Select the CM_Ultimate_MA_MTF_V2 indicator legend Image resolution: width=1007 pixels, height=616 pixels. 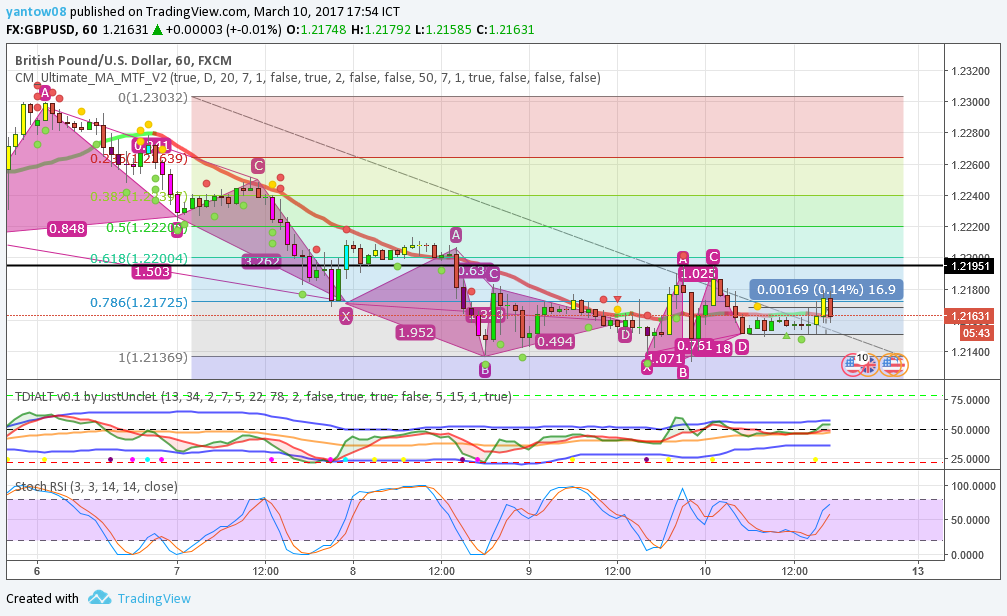click(308, 78)
